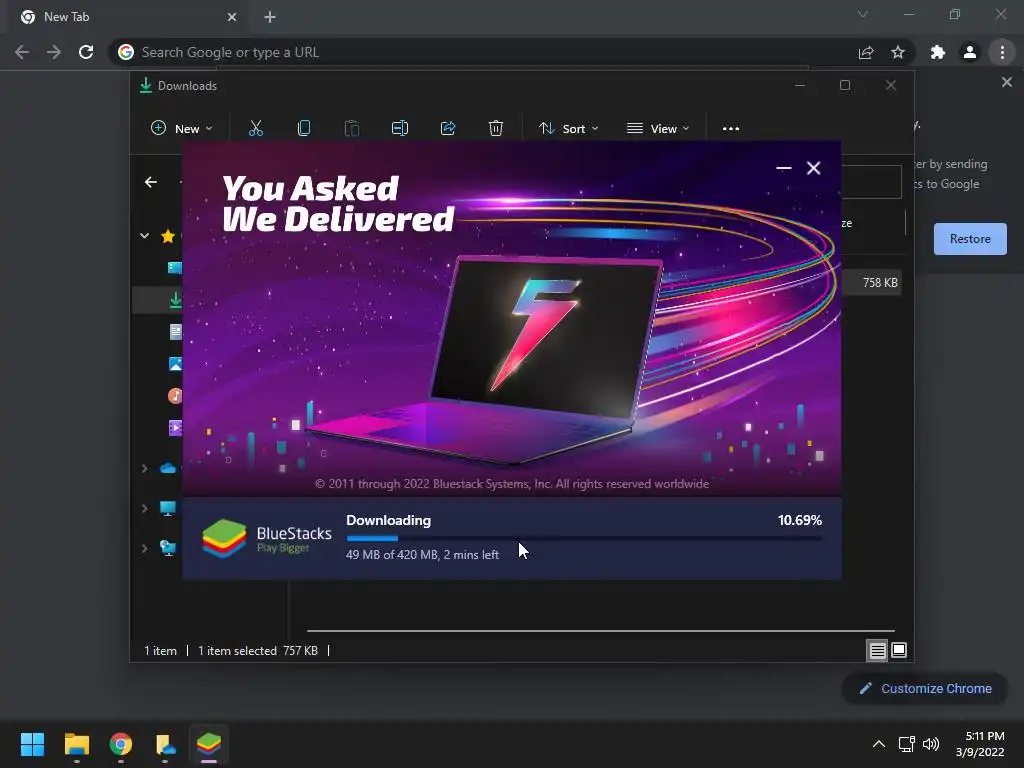Select the New Tab browser tab

129,17
